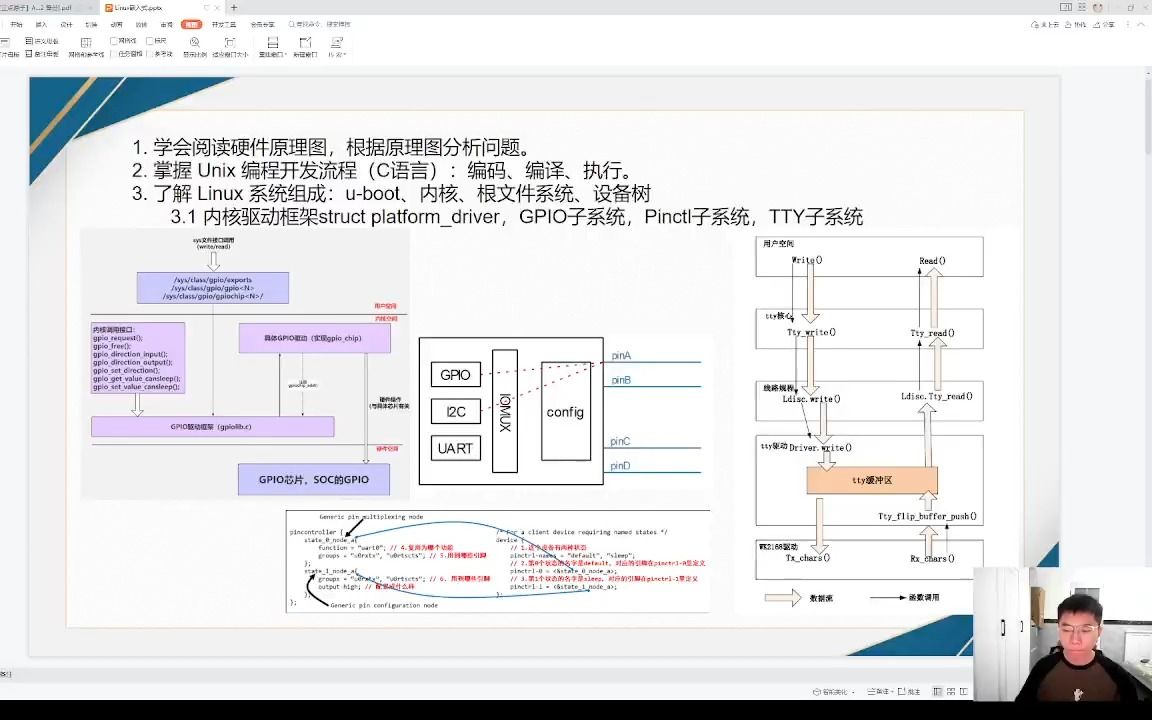The image size is (1152, 720).
Task: Open the zoom ratio (显示比例) dialog
Action: click(x=195, y=44)
